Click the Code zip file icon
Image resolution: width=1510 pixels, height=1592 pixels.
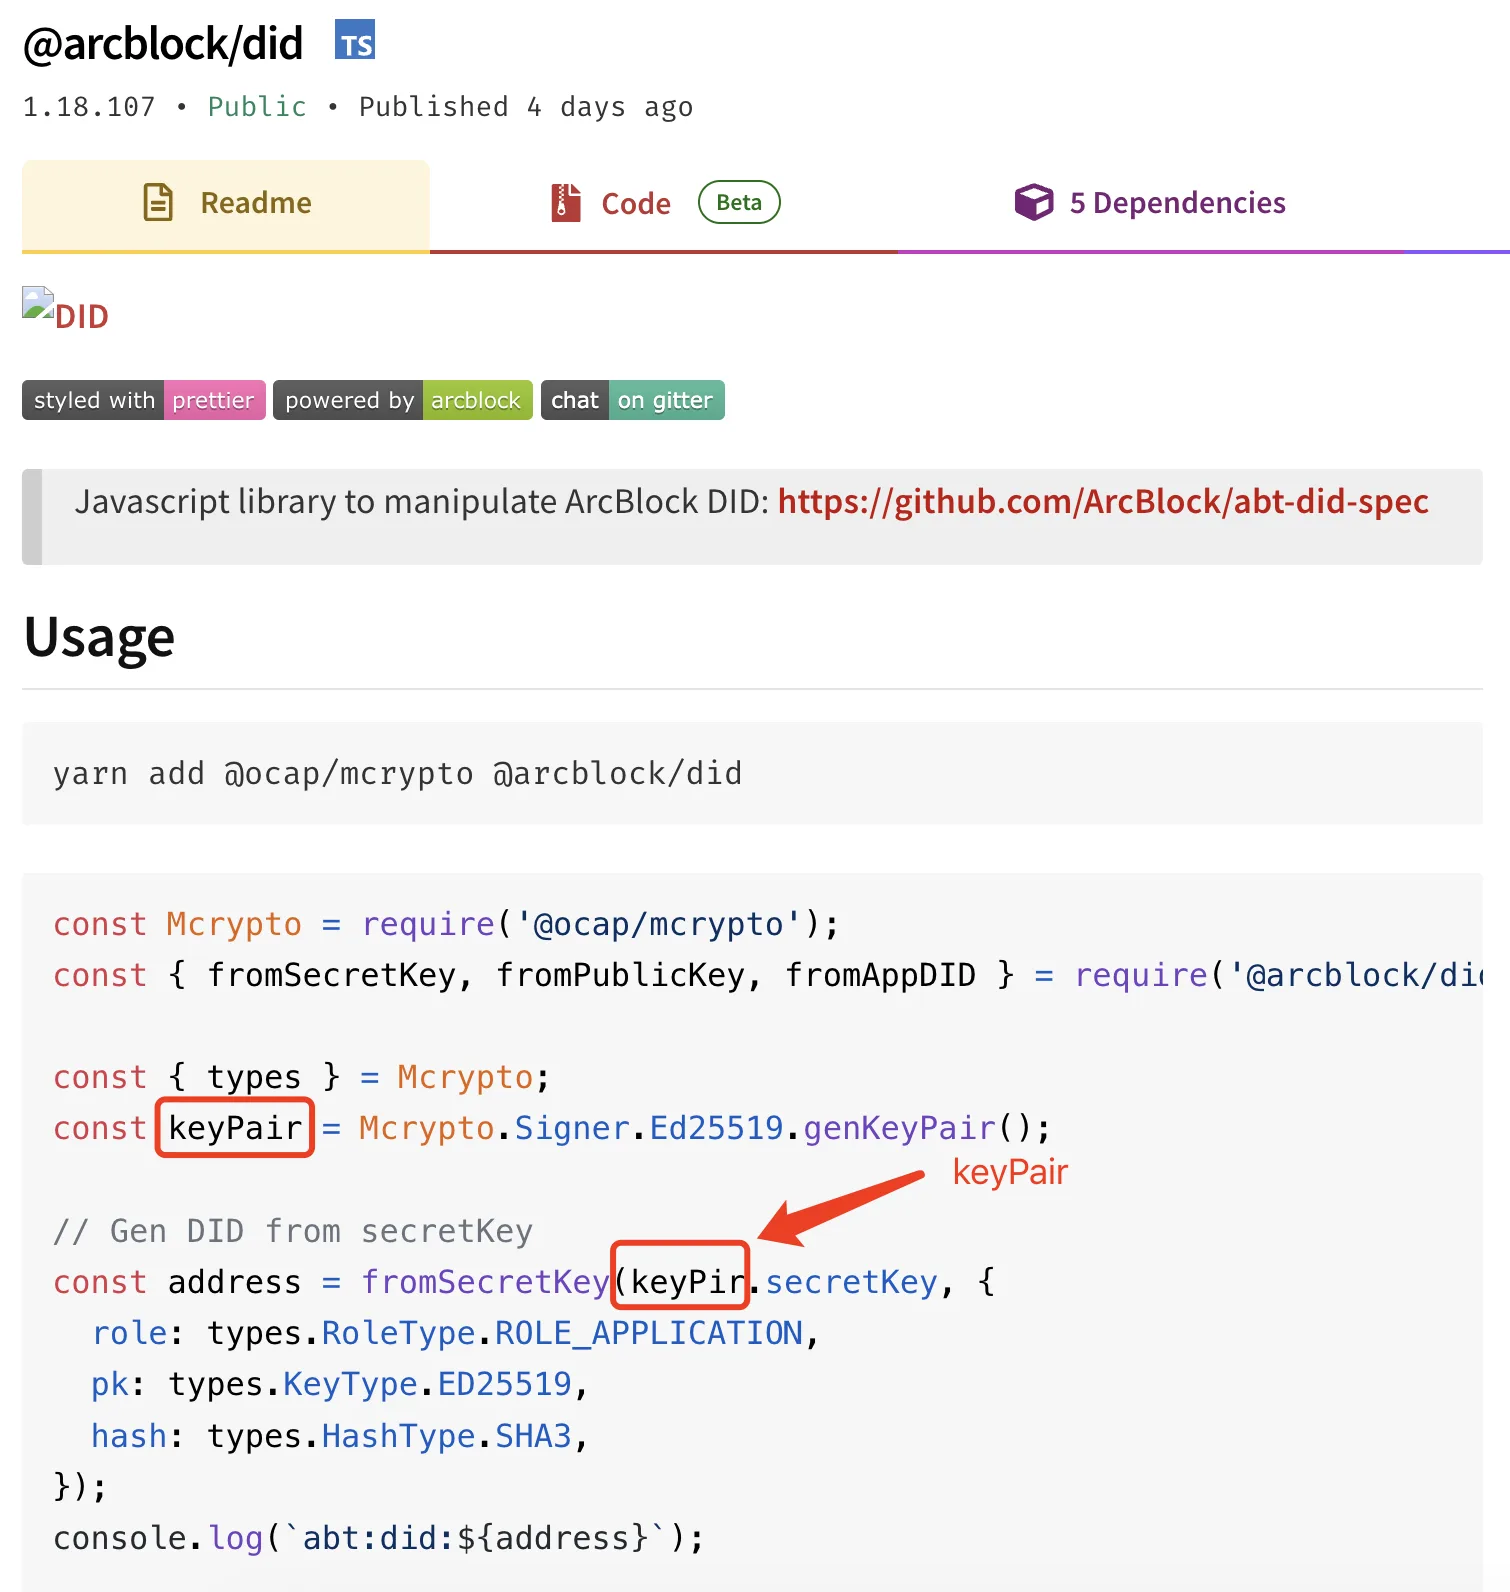click(566, 203)
